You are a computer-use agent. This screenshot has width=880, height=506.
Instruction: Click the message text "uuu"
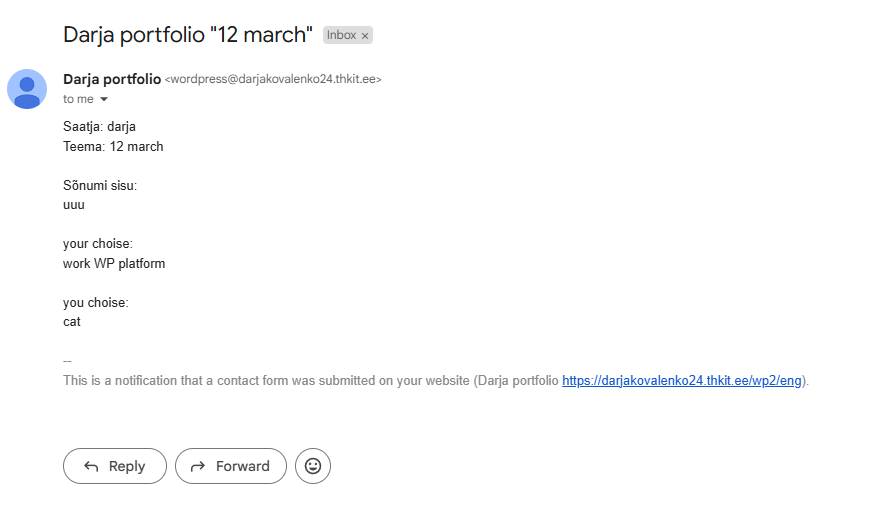coord(74,205)
